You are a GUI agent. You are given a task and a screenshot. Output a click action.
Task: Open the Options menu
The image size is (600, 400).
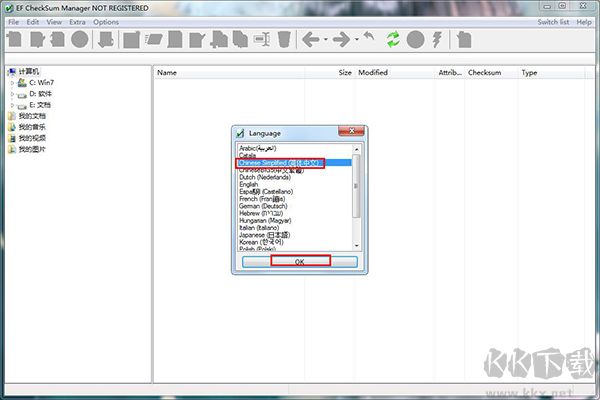[x=106, y=22]
